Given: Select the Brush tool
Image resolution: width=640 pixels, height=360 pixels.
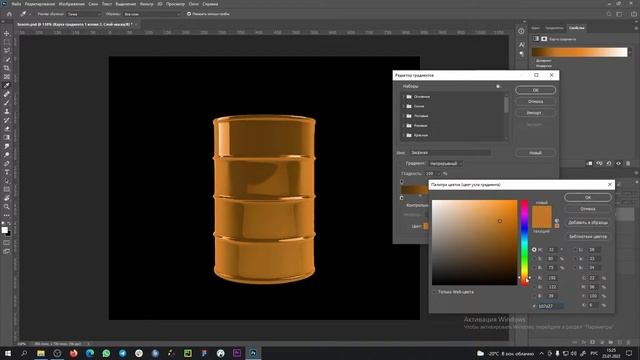Looking at the screenshot, I should tap(7, 103).
